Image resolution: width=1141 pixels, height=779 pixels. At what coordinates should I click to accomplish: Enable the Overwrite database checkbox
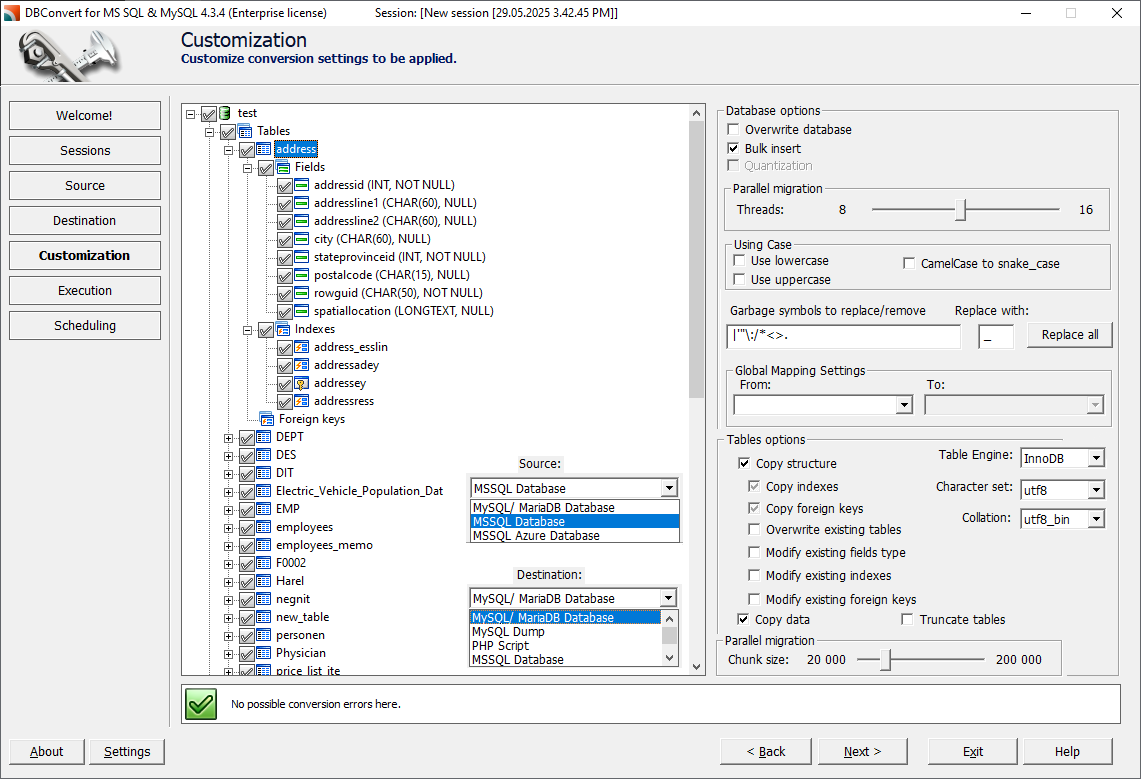(x=734, y=129)
